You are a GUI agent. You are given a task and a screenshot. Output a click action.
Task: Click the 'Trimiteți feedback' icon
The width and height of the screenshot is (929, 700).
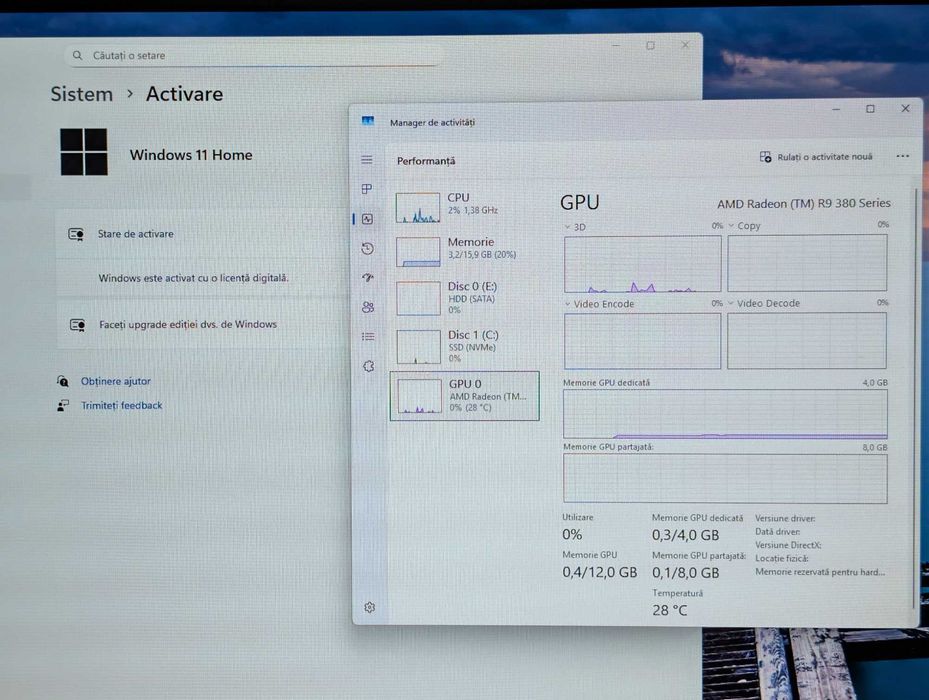63,405
